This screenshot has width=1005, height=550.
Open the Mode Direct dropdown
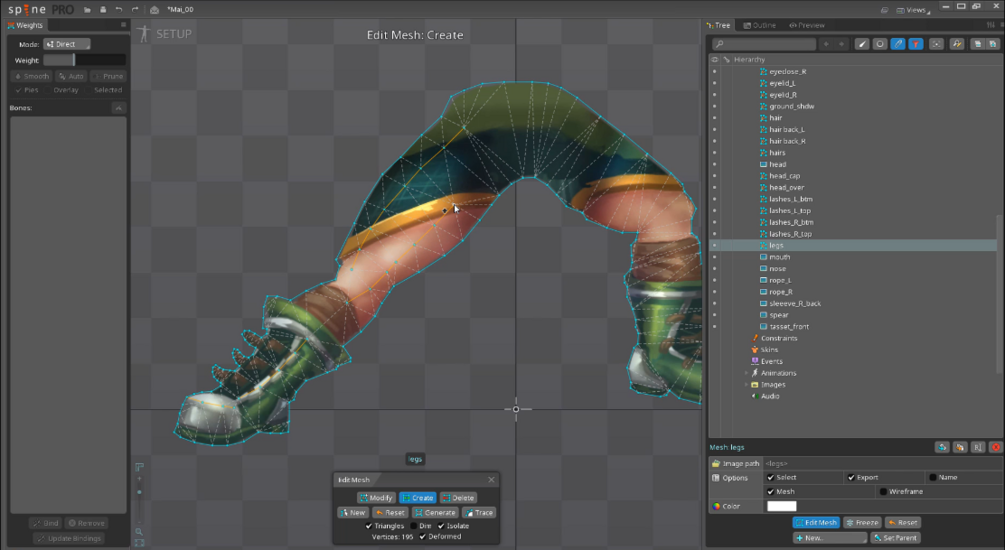[67, 44]
